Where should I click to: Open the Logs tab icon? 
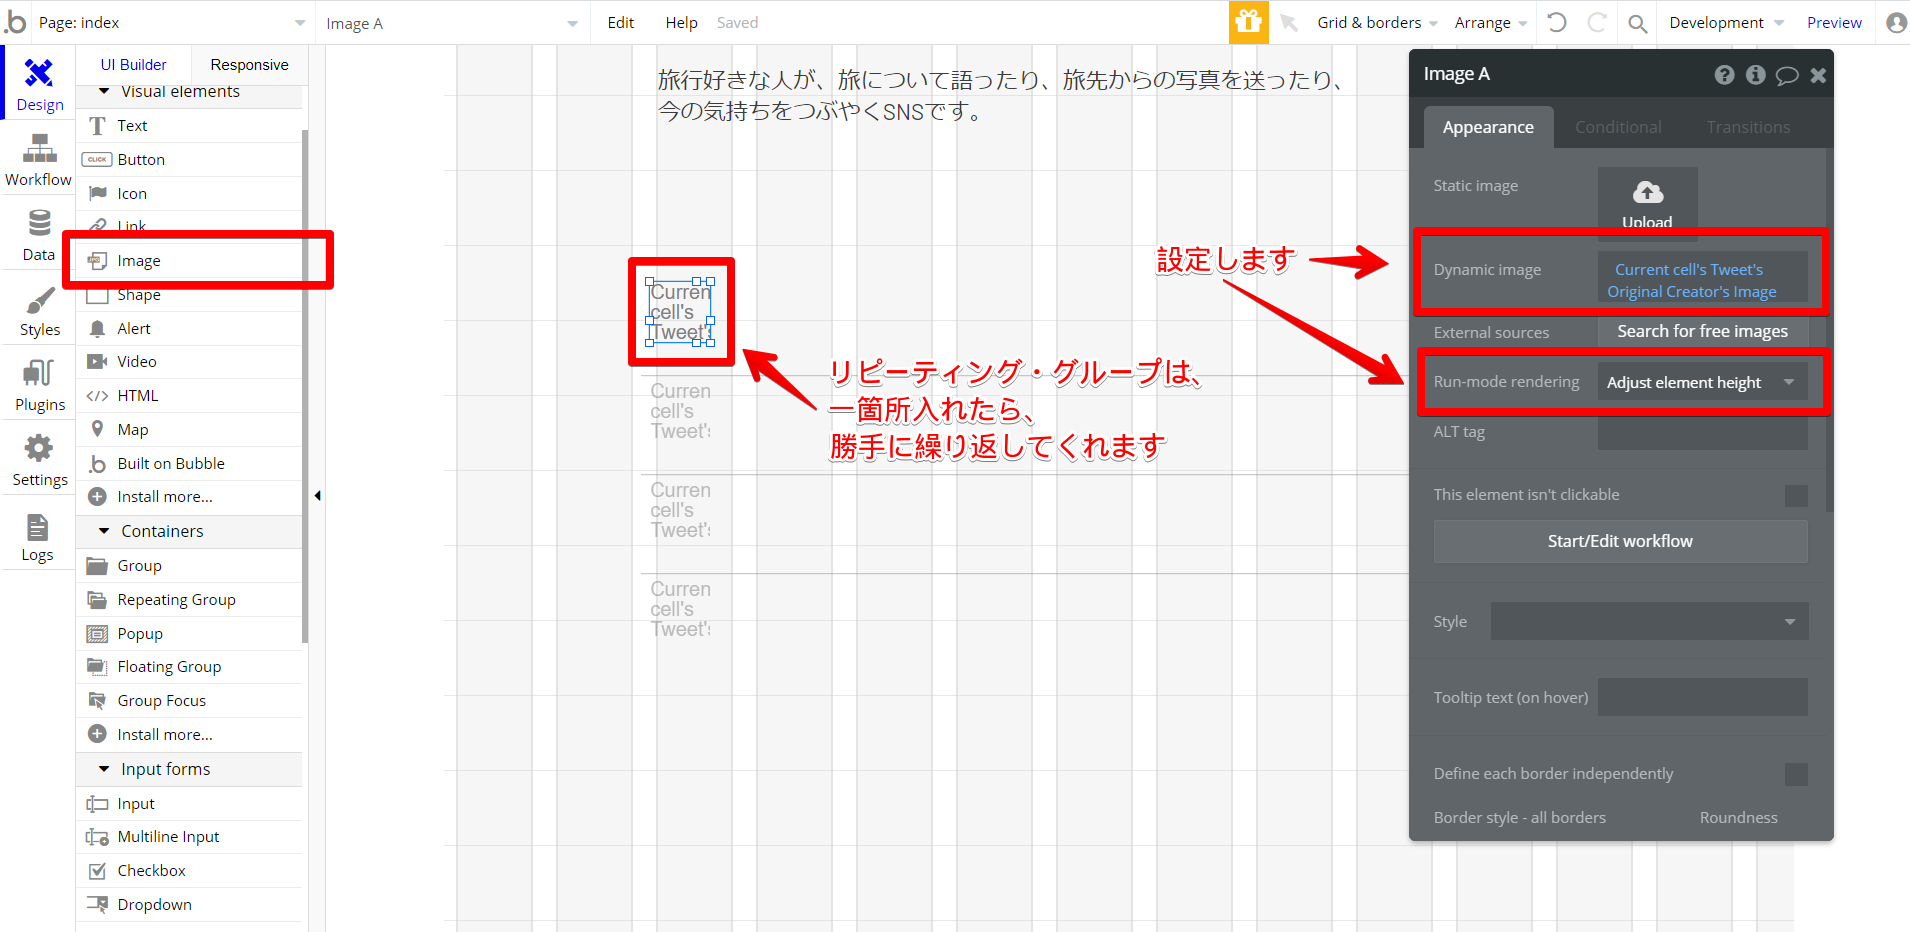click(38, 527)
